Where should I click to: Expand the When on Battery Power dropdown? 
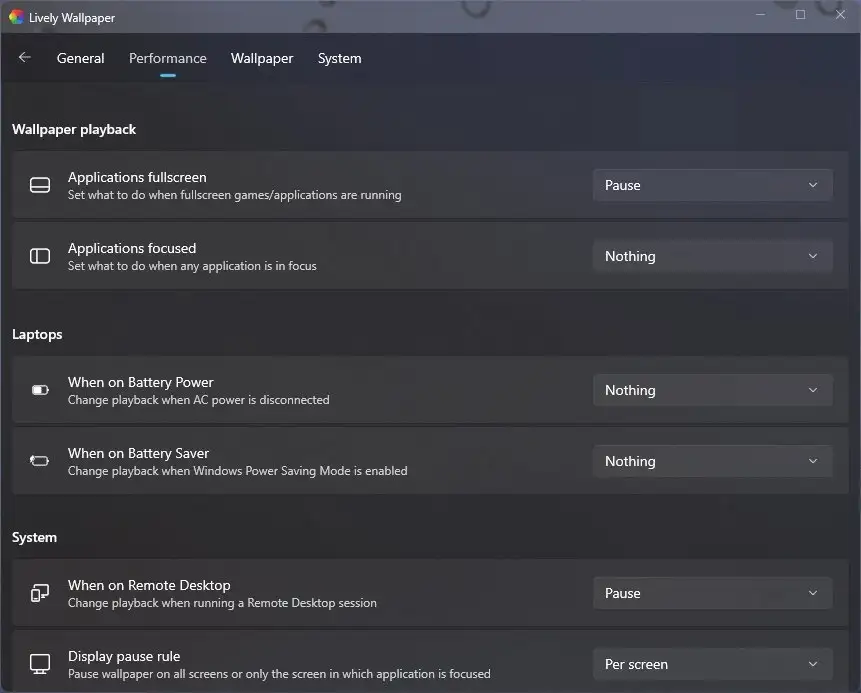coord(712,390)
